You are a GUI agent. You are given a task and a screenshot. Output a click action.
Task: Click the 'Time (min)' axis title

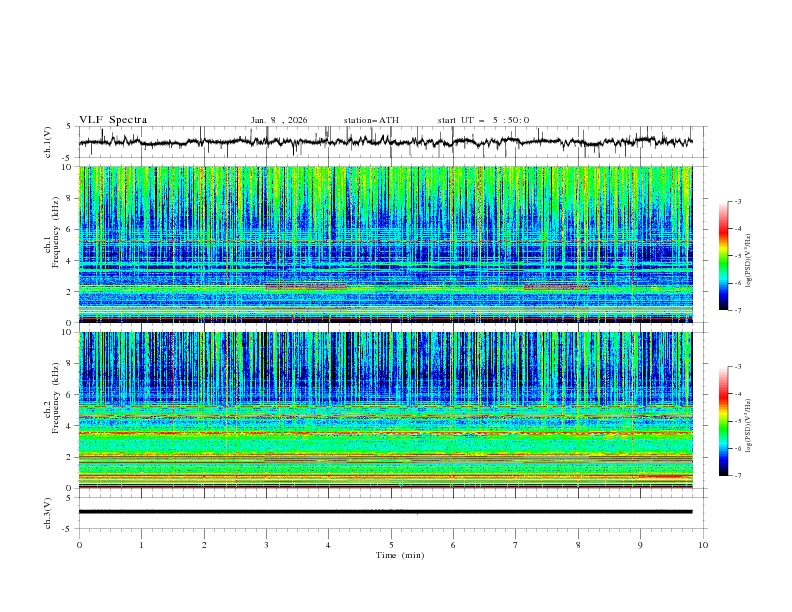coord(400,555)
